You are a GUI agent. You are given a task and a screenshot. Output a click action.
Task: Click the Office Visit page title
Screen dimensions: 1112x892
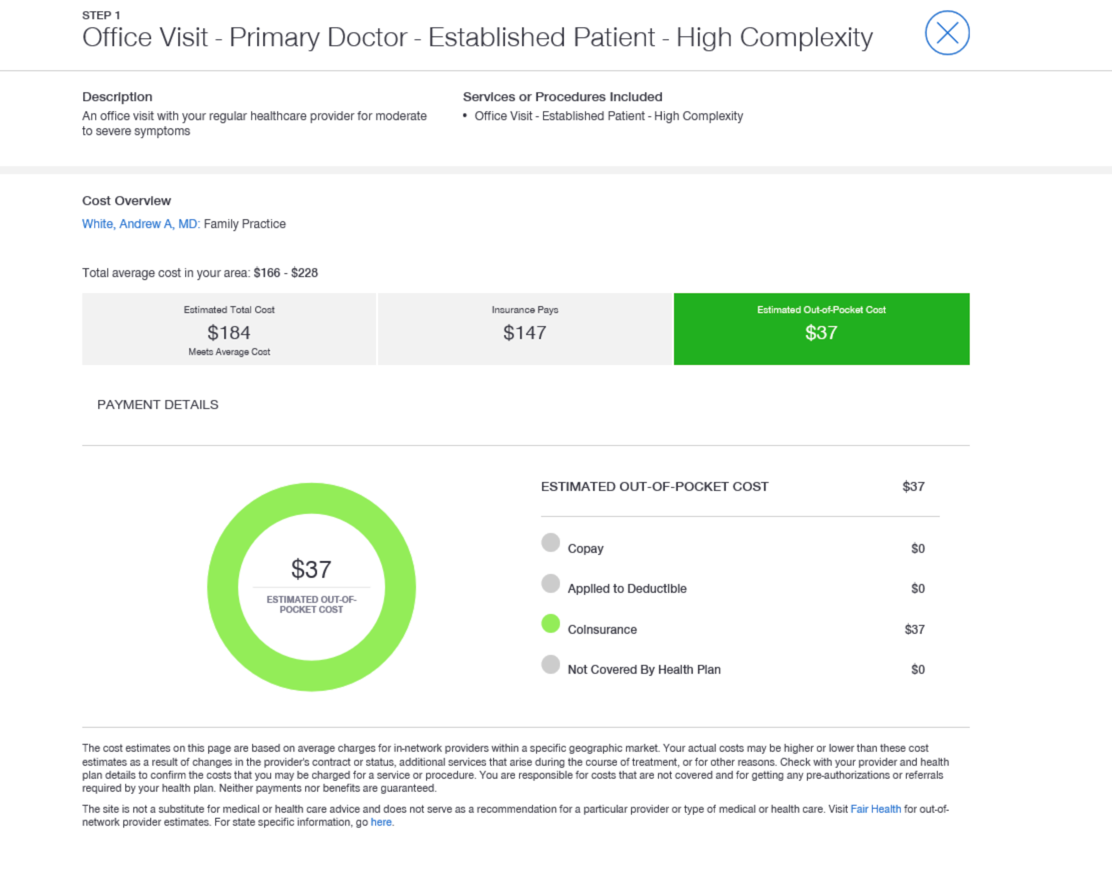[477, 38]
